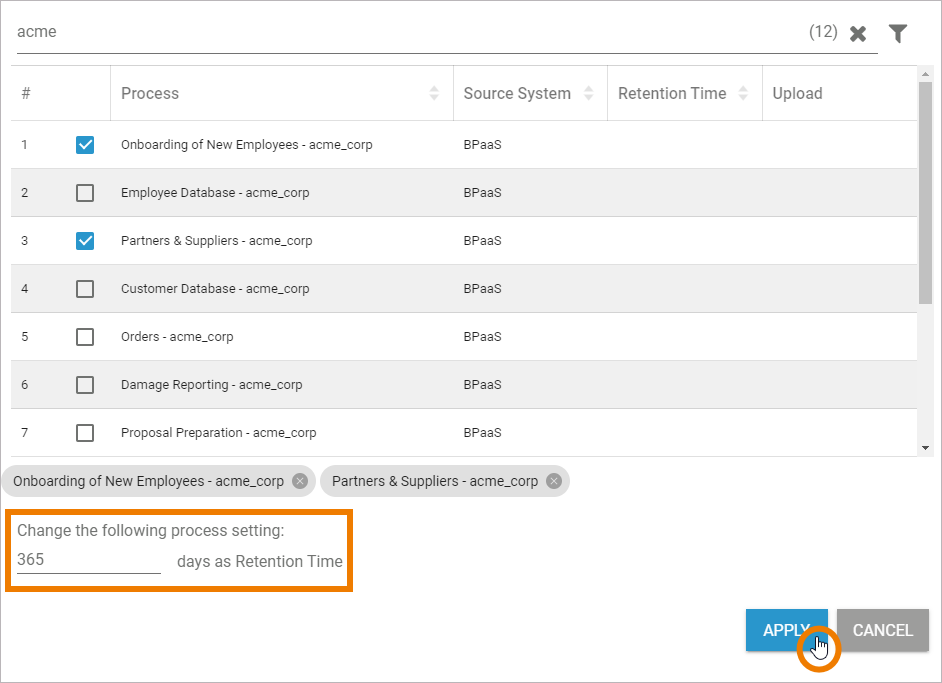Image resolution: width=942 pixels, height=683 pixels.
Task: Select Proposal Preparation checkbox
Action: pos(85,433)
